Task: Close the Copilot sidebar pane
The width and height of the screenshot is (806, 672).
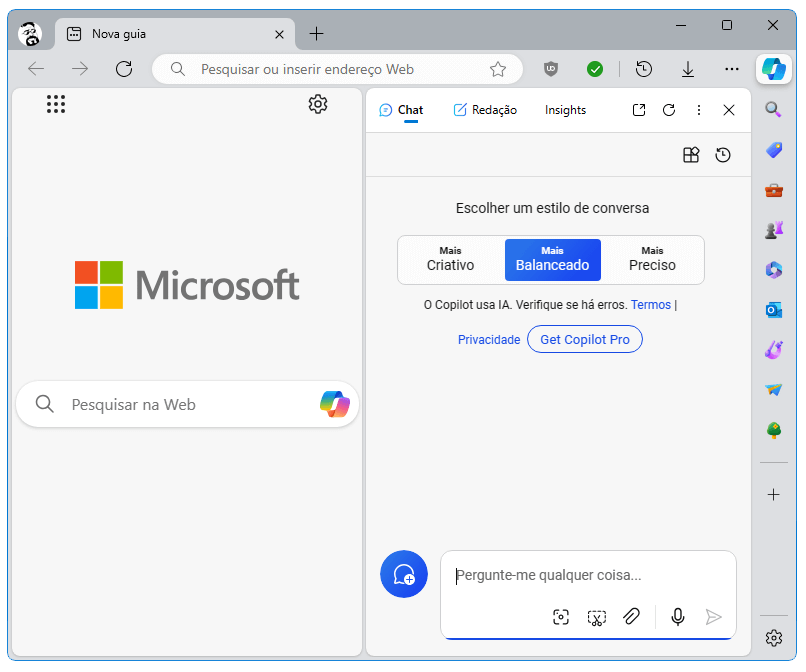Action: click(x=728, y=110)
